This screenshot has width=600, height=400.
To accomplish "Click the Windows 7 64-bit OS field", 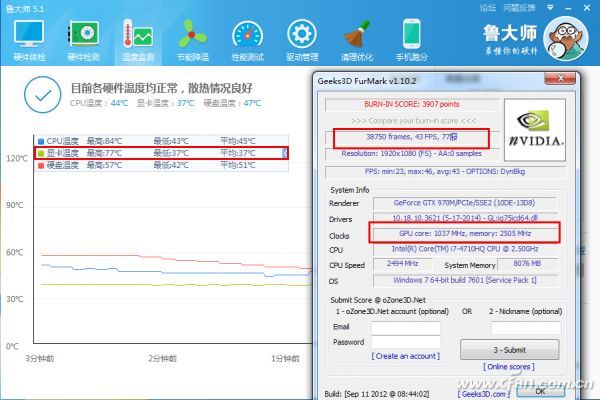I will tap(465, 280).
